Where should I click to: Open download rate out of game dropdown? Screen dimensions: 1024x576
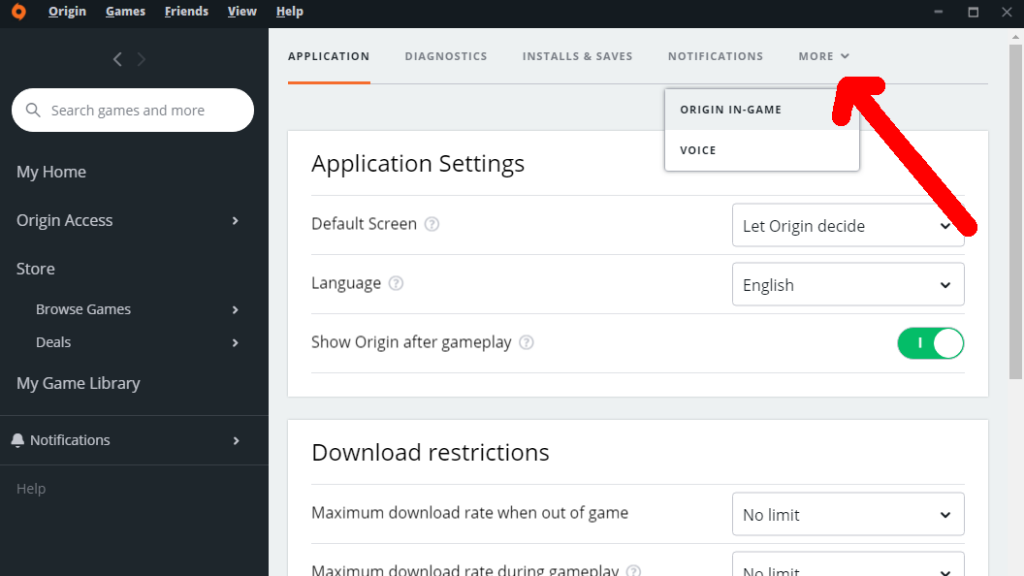pos(848,514)
